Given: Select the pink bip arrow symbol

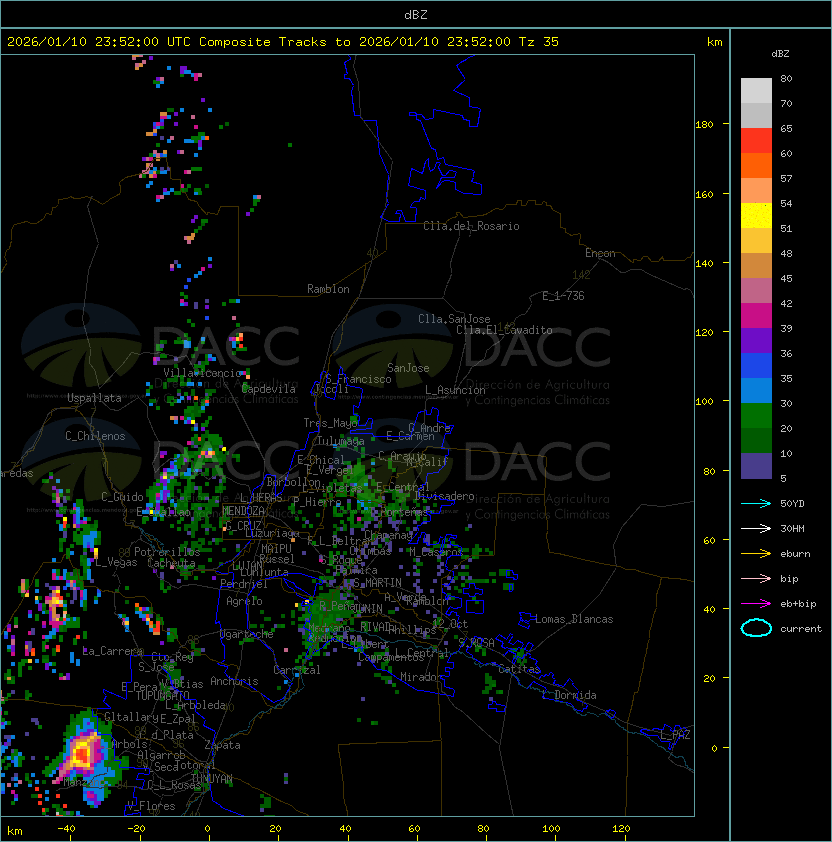Looking at the screenshot, I should [x=756, y=579].
